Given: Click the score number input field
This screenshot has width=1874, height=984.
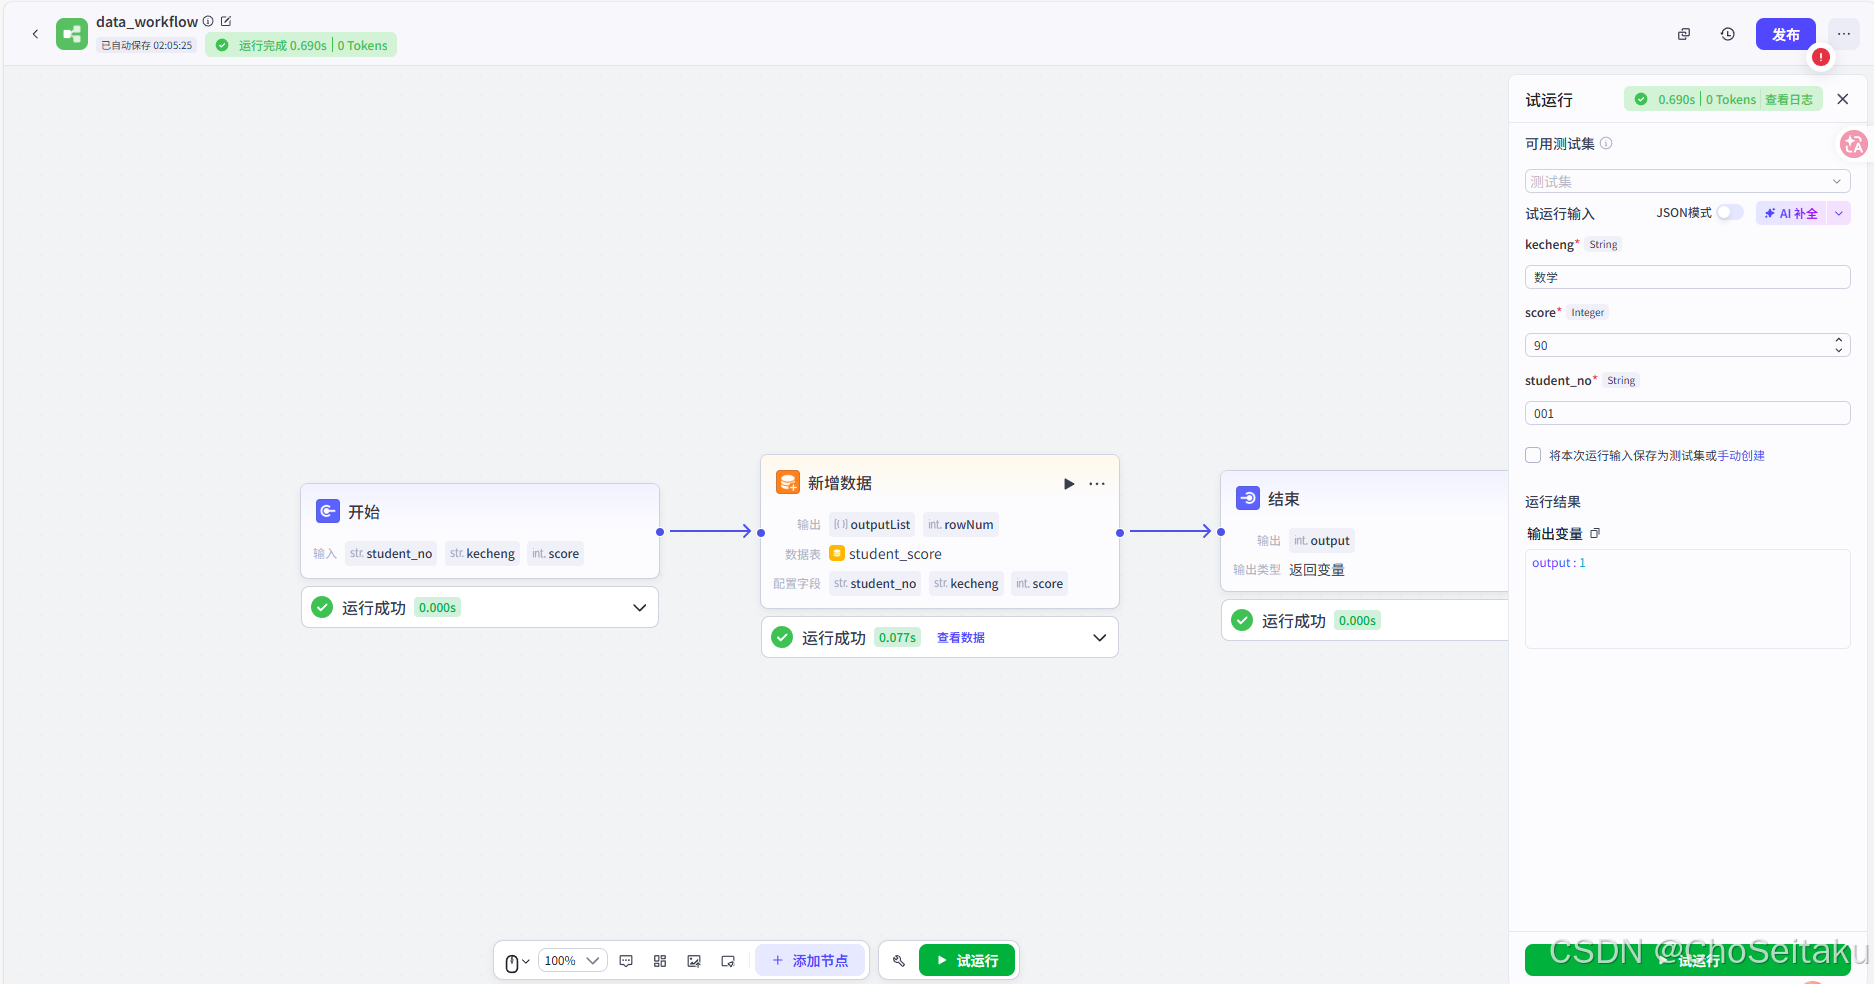Looking at the screenshot, I should (1687, 345).
